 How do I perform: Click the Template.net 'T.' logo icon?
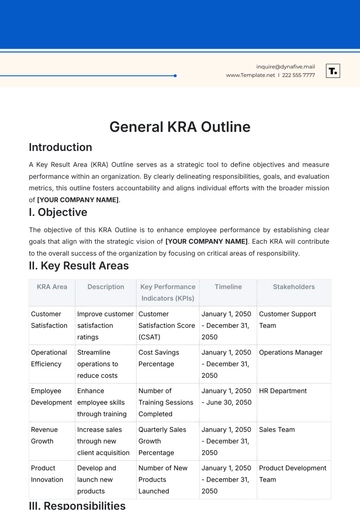(x=333, y=71)
